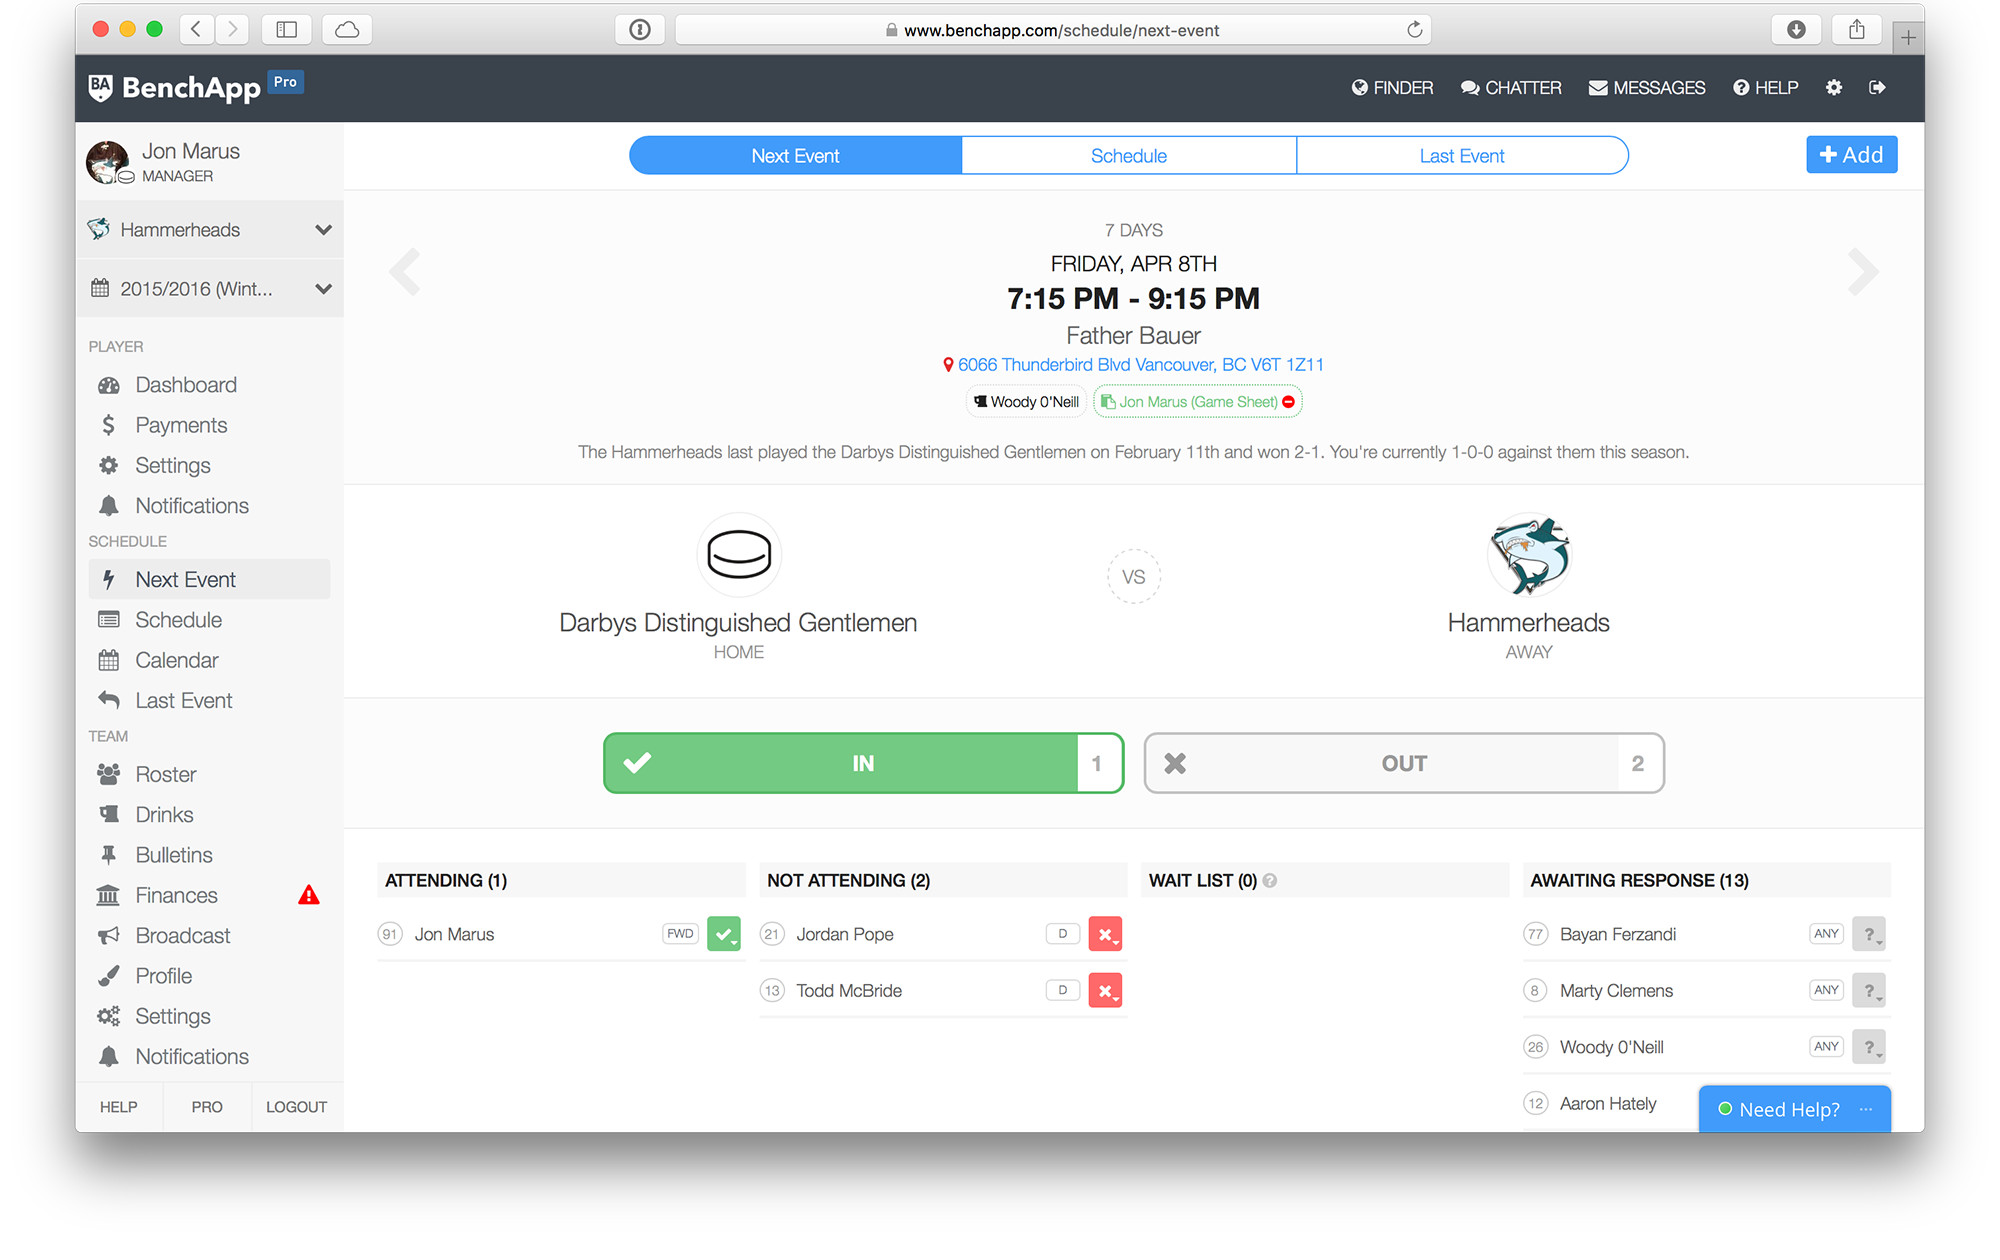Open the Chatter menu in the top bar
Screen dimensions: 2000x1260
(x=1511, y=88)
